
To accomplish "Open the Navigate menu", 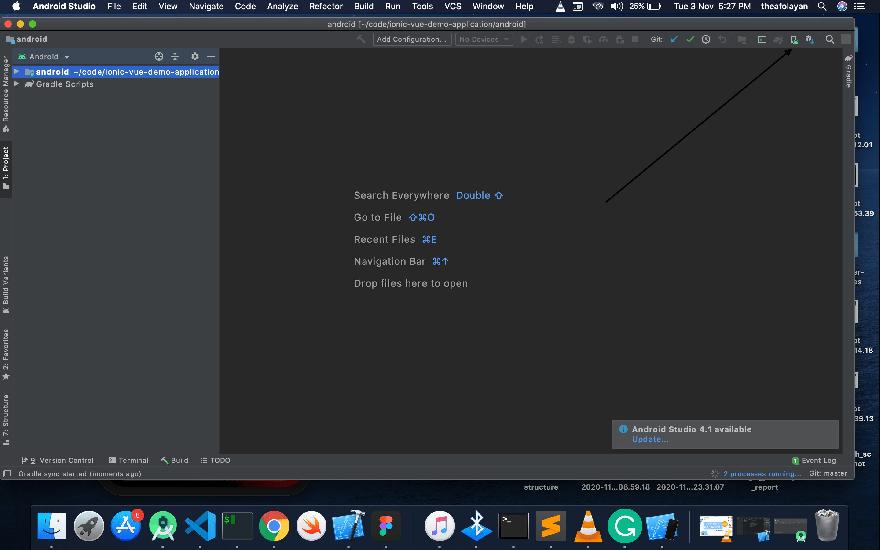I will point(206,6).
